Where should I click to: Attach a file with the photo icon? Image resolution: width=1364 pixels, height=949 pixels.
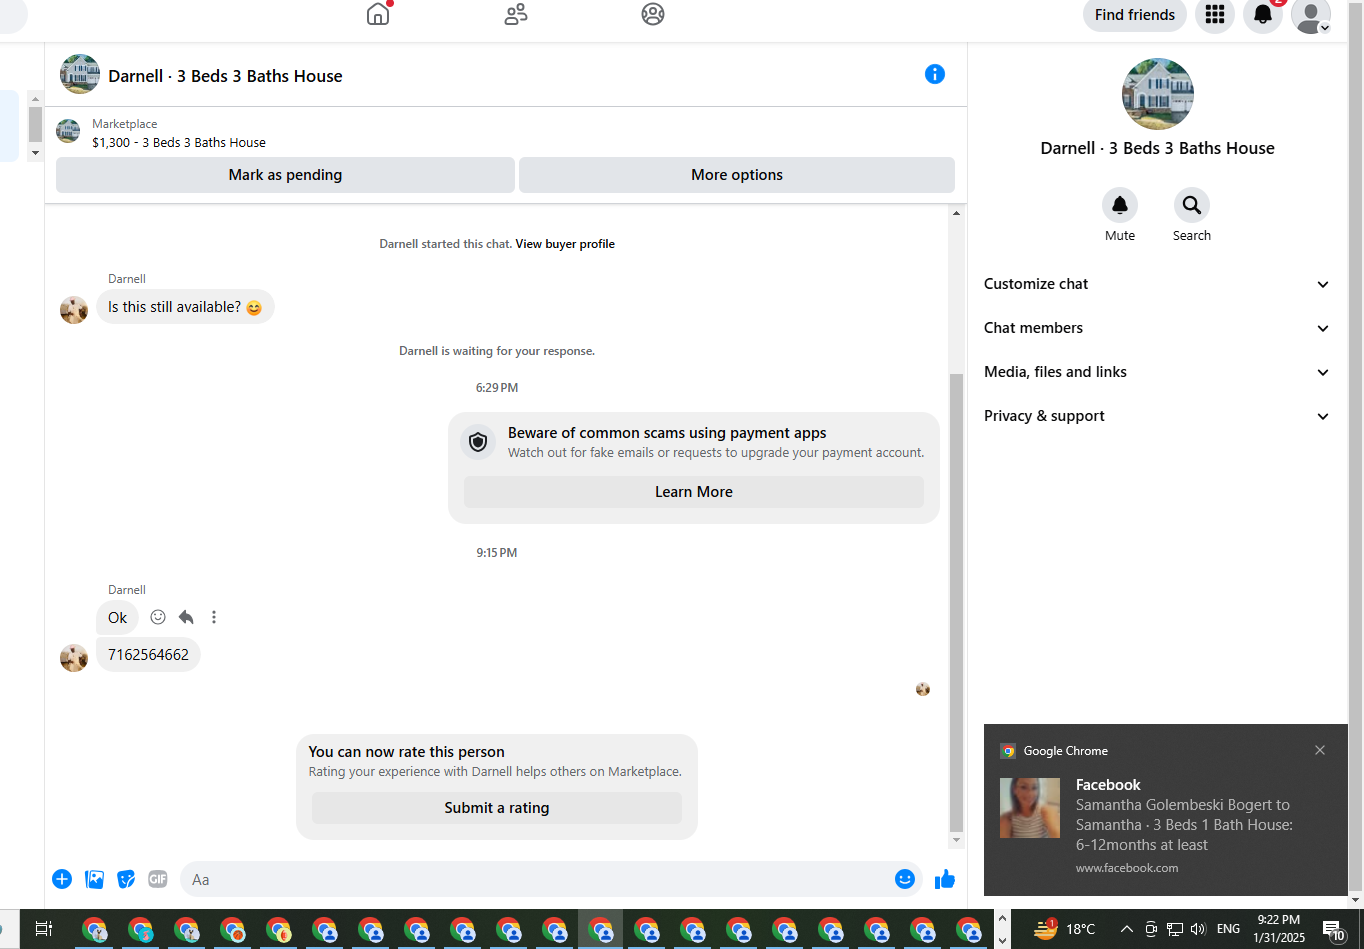(x=95, y=879)
